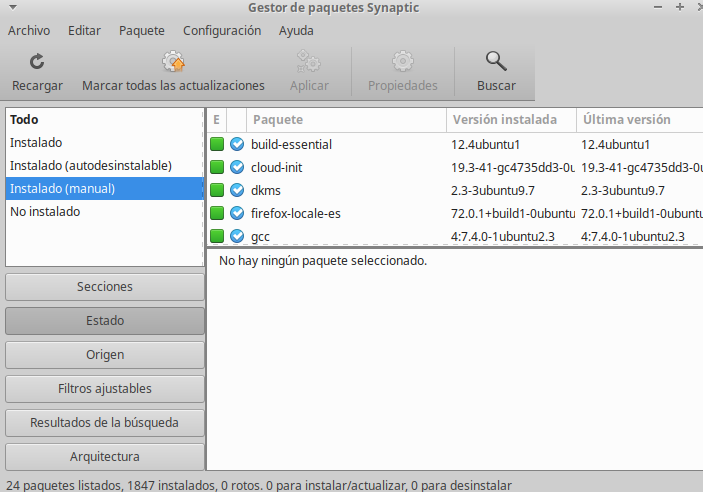Viewport: 703px width, 492px height.
Task: Open the Ayuda menu
Action: [296, 30]
